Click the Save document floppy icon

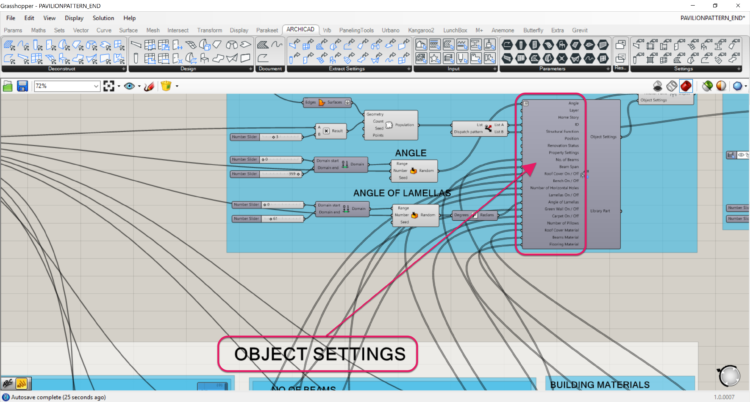[21, 87]
